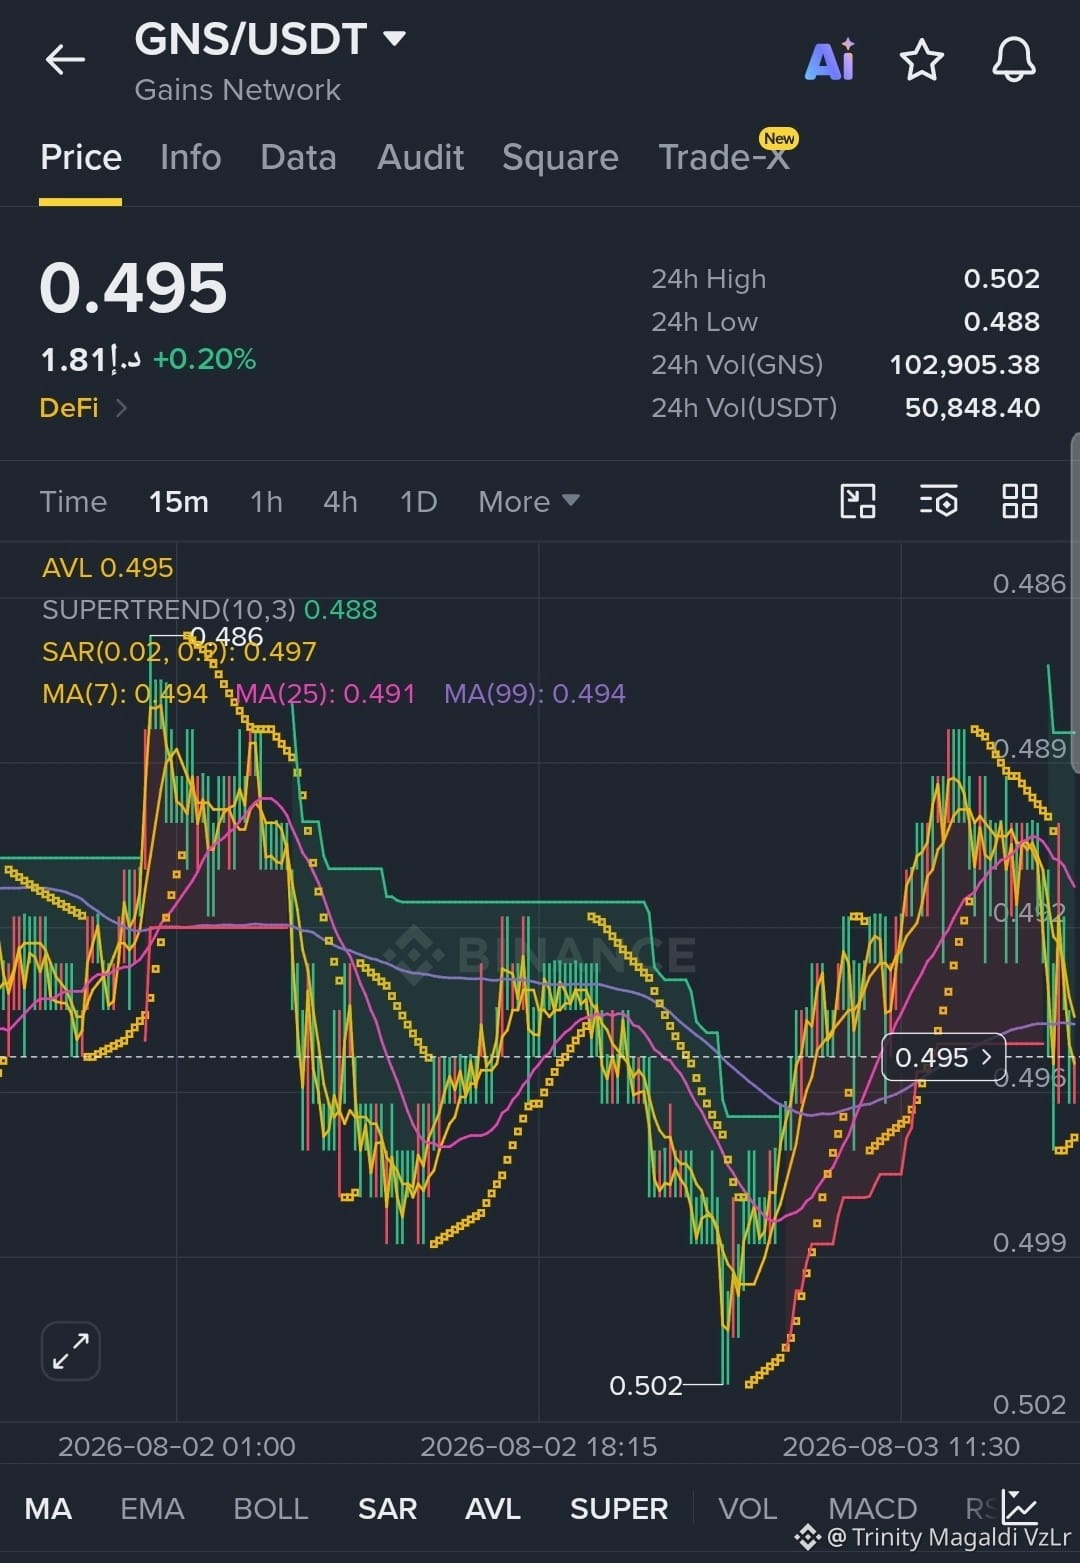Expand the More timeframes dropdown
This screenshot has height=1563, width=1080.
pos(529,501)
